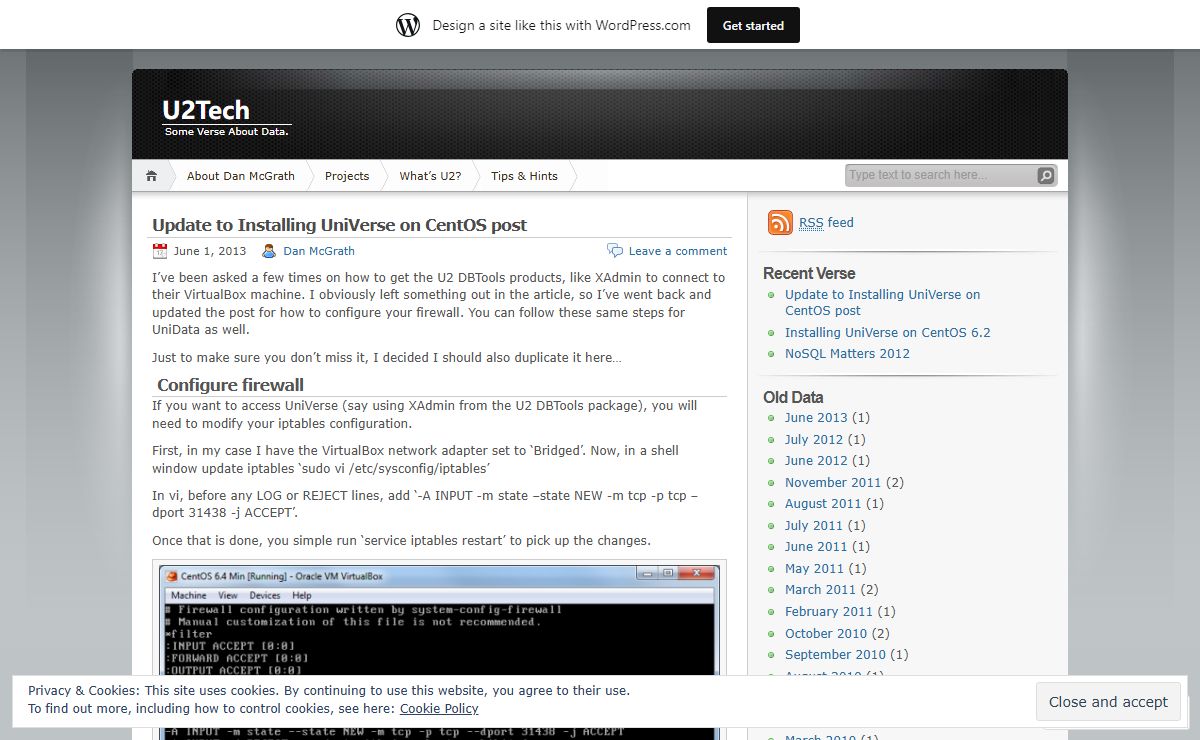Open June 2011 archive link

click(x=816, y=547)
